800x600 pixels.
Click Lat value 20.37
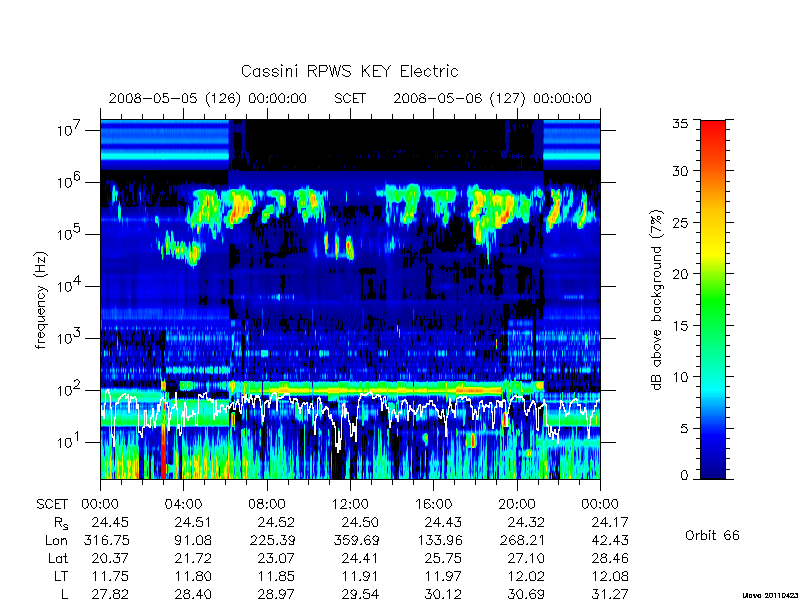110,559
